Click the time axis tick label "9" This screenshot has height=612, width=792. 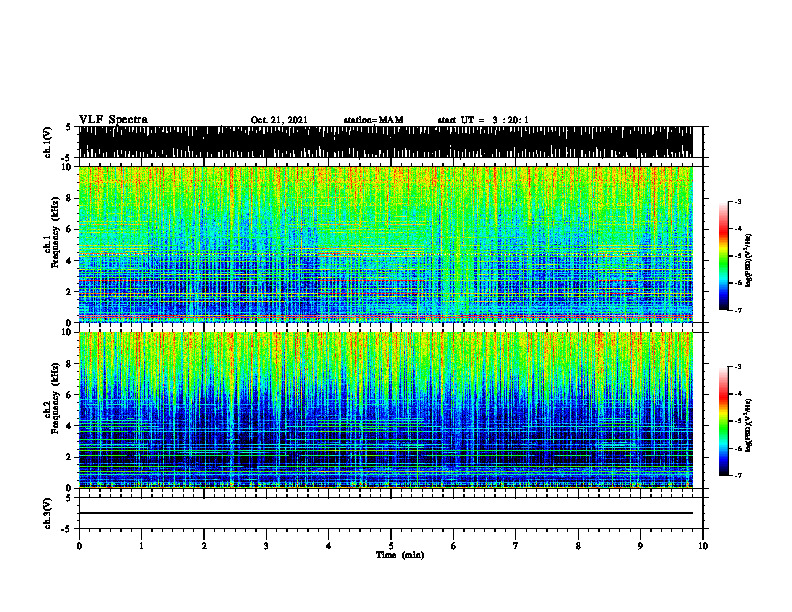coord(640,546)
